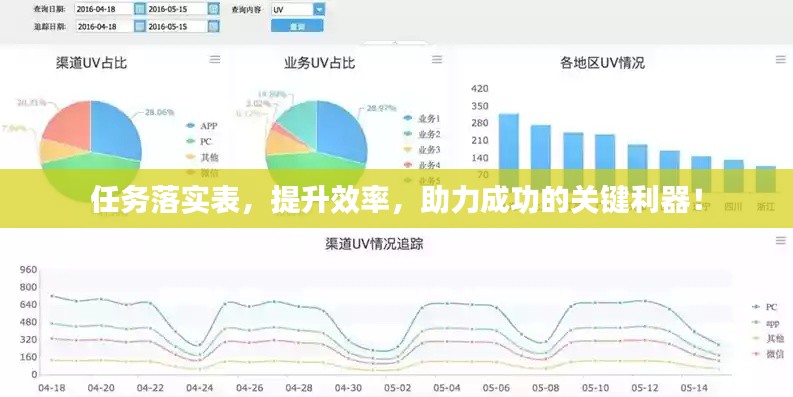Open the 业务UV占比 chart menu icon
The width and height of the screenshot is (793, 397).
[x=437, y=60]
